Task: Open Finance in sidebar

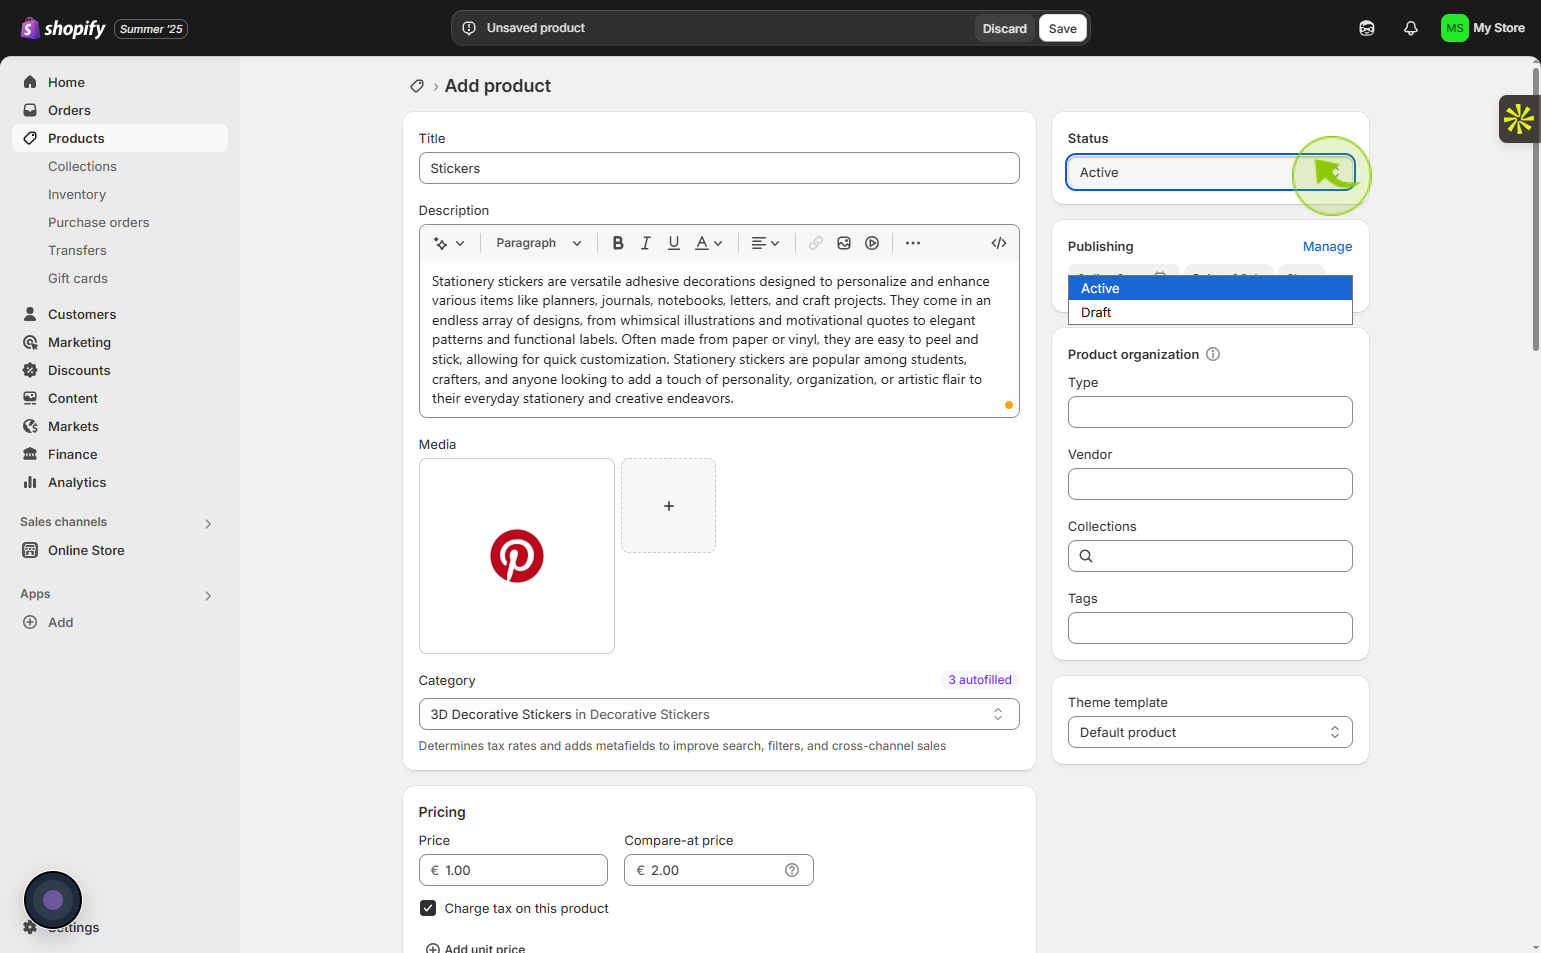Action: (120, 454)
